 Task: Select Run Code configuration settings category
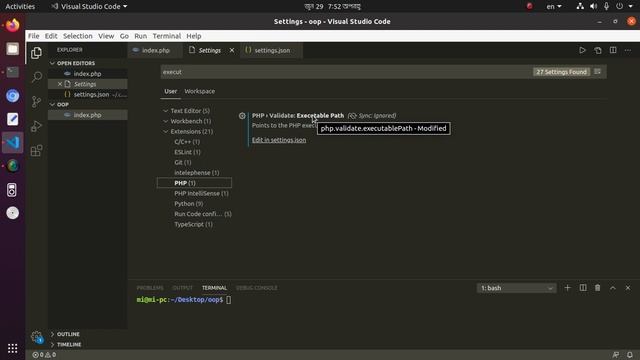203,214
